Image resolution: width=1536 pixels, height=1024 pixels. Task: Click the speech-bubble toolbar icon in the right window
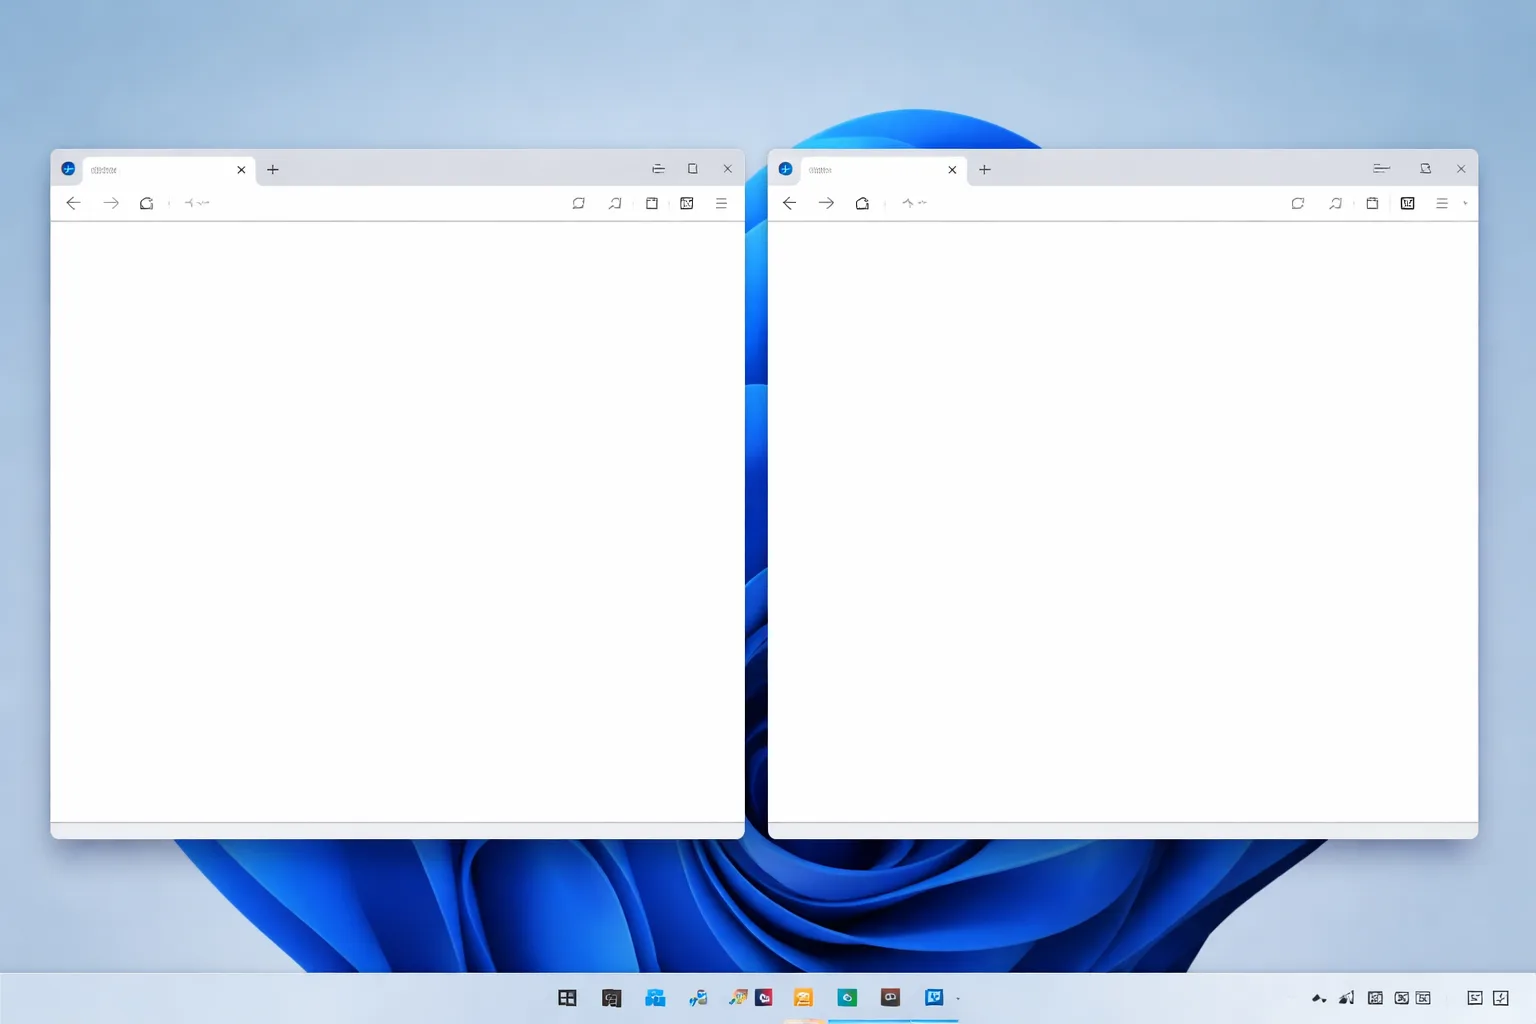(1298, 203)
